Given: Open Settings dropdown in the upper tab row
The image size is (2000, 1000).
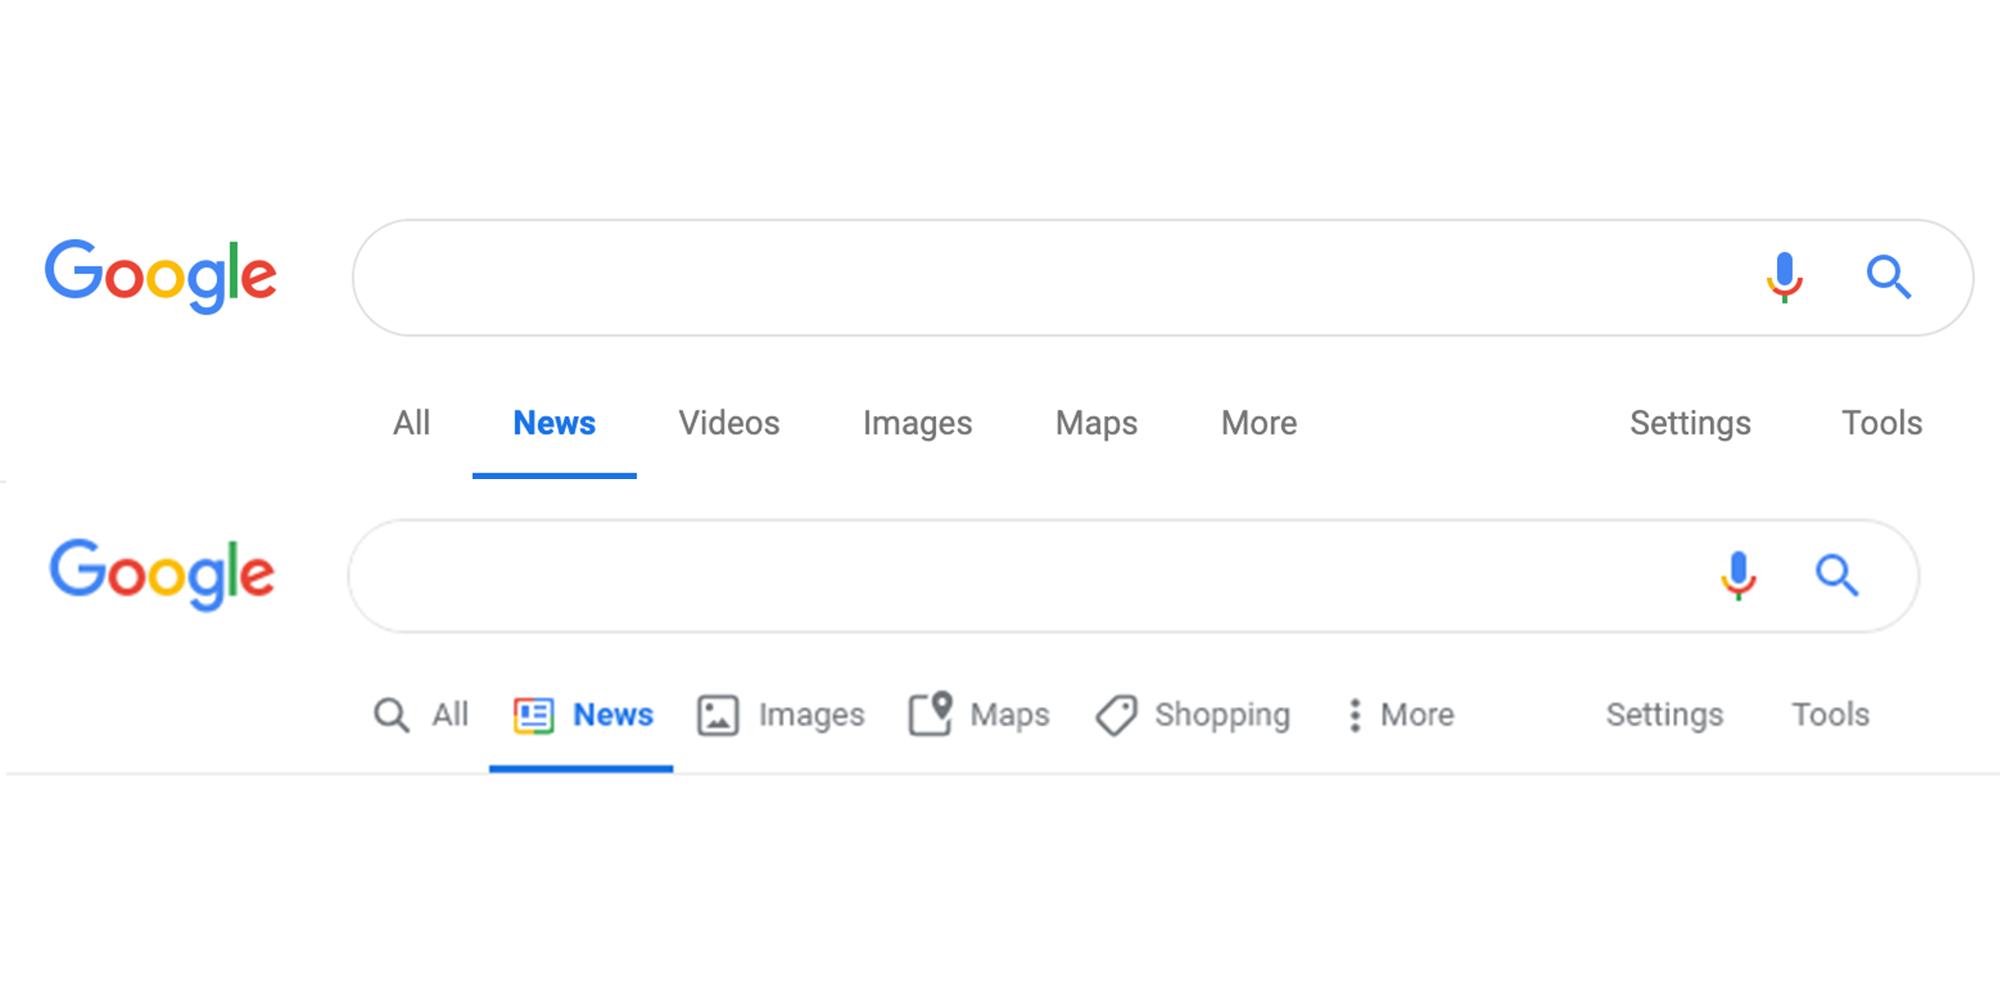Looking at the screenshot, I should point(1690,423).
